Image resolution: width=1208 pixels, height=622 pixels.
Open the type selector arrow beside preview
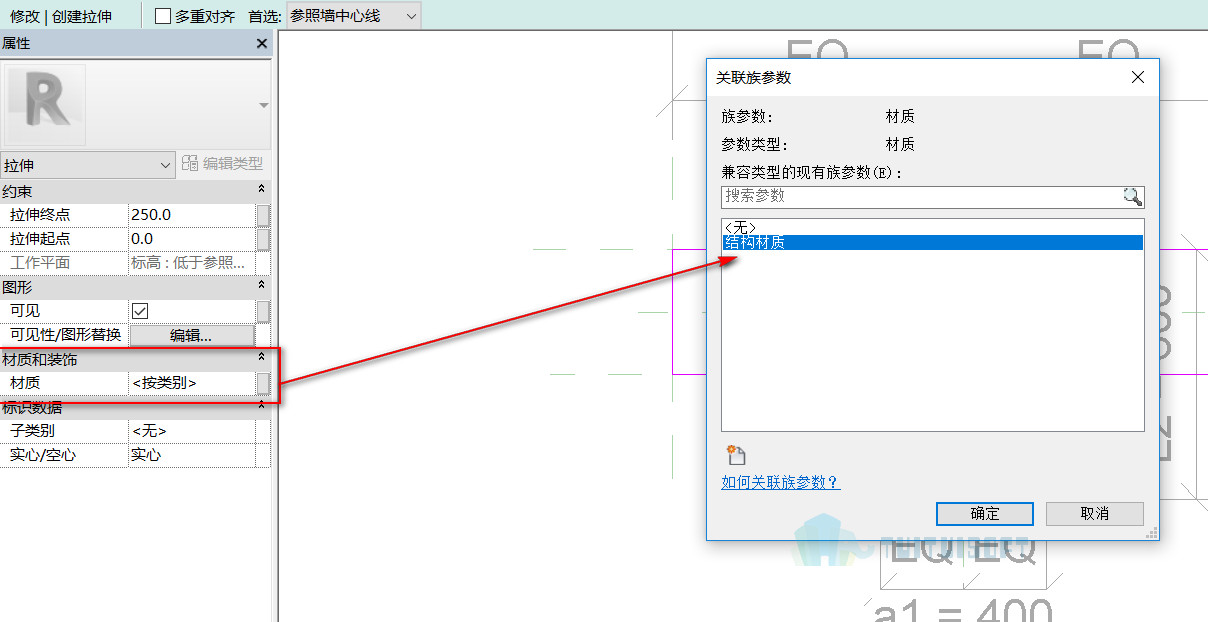tap(263, 106)
